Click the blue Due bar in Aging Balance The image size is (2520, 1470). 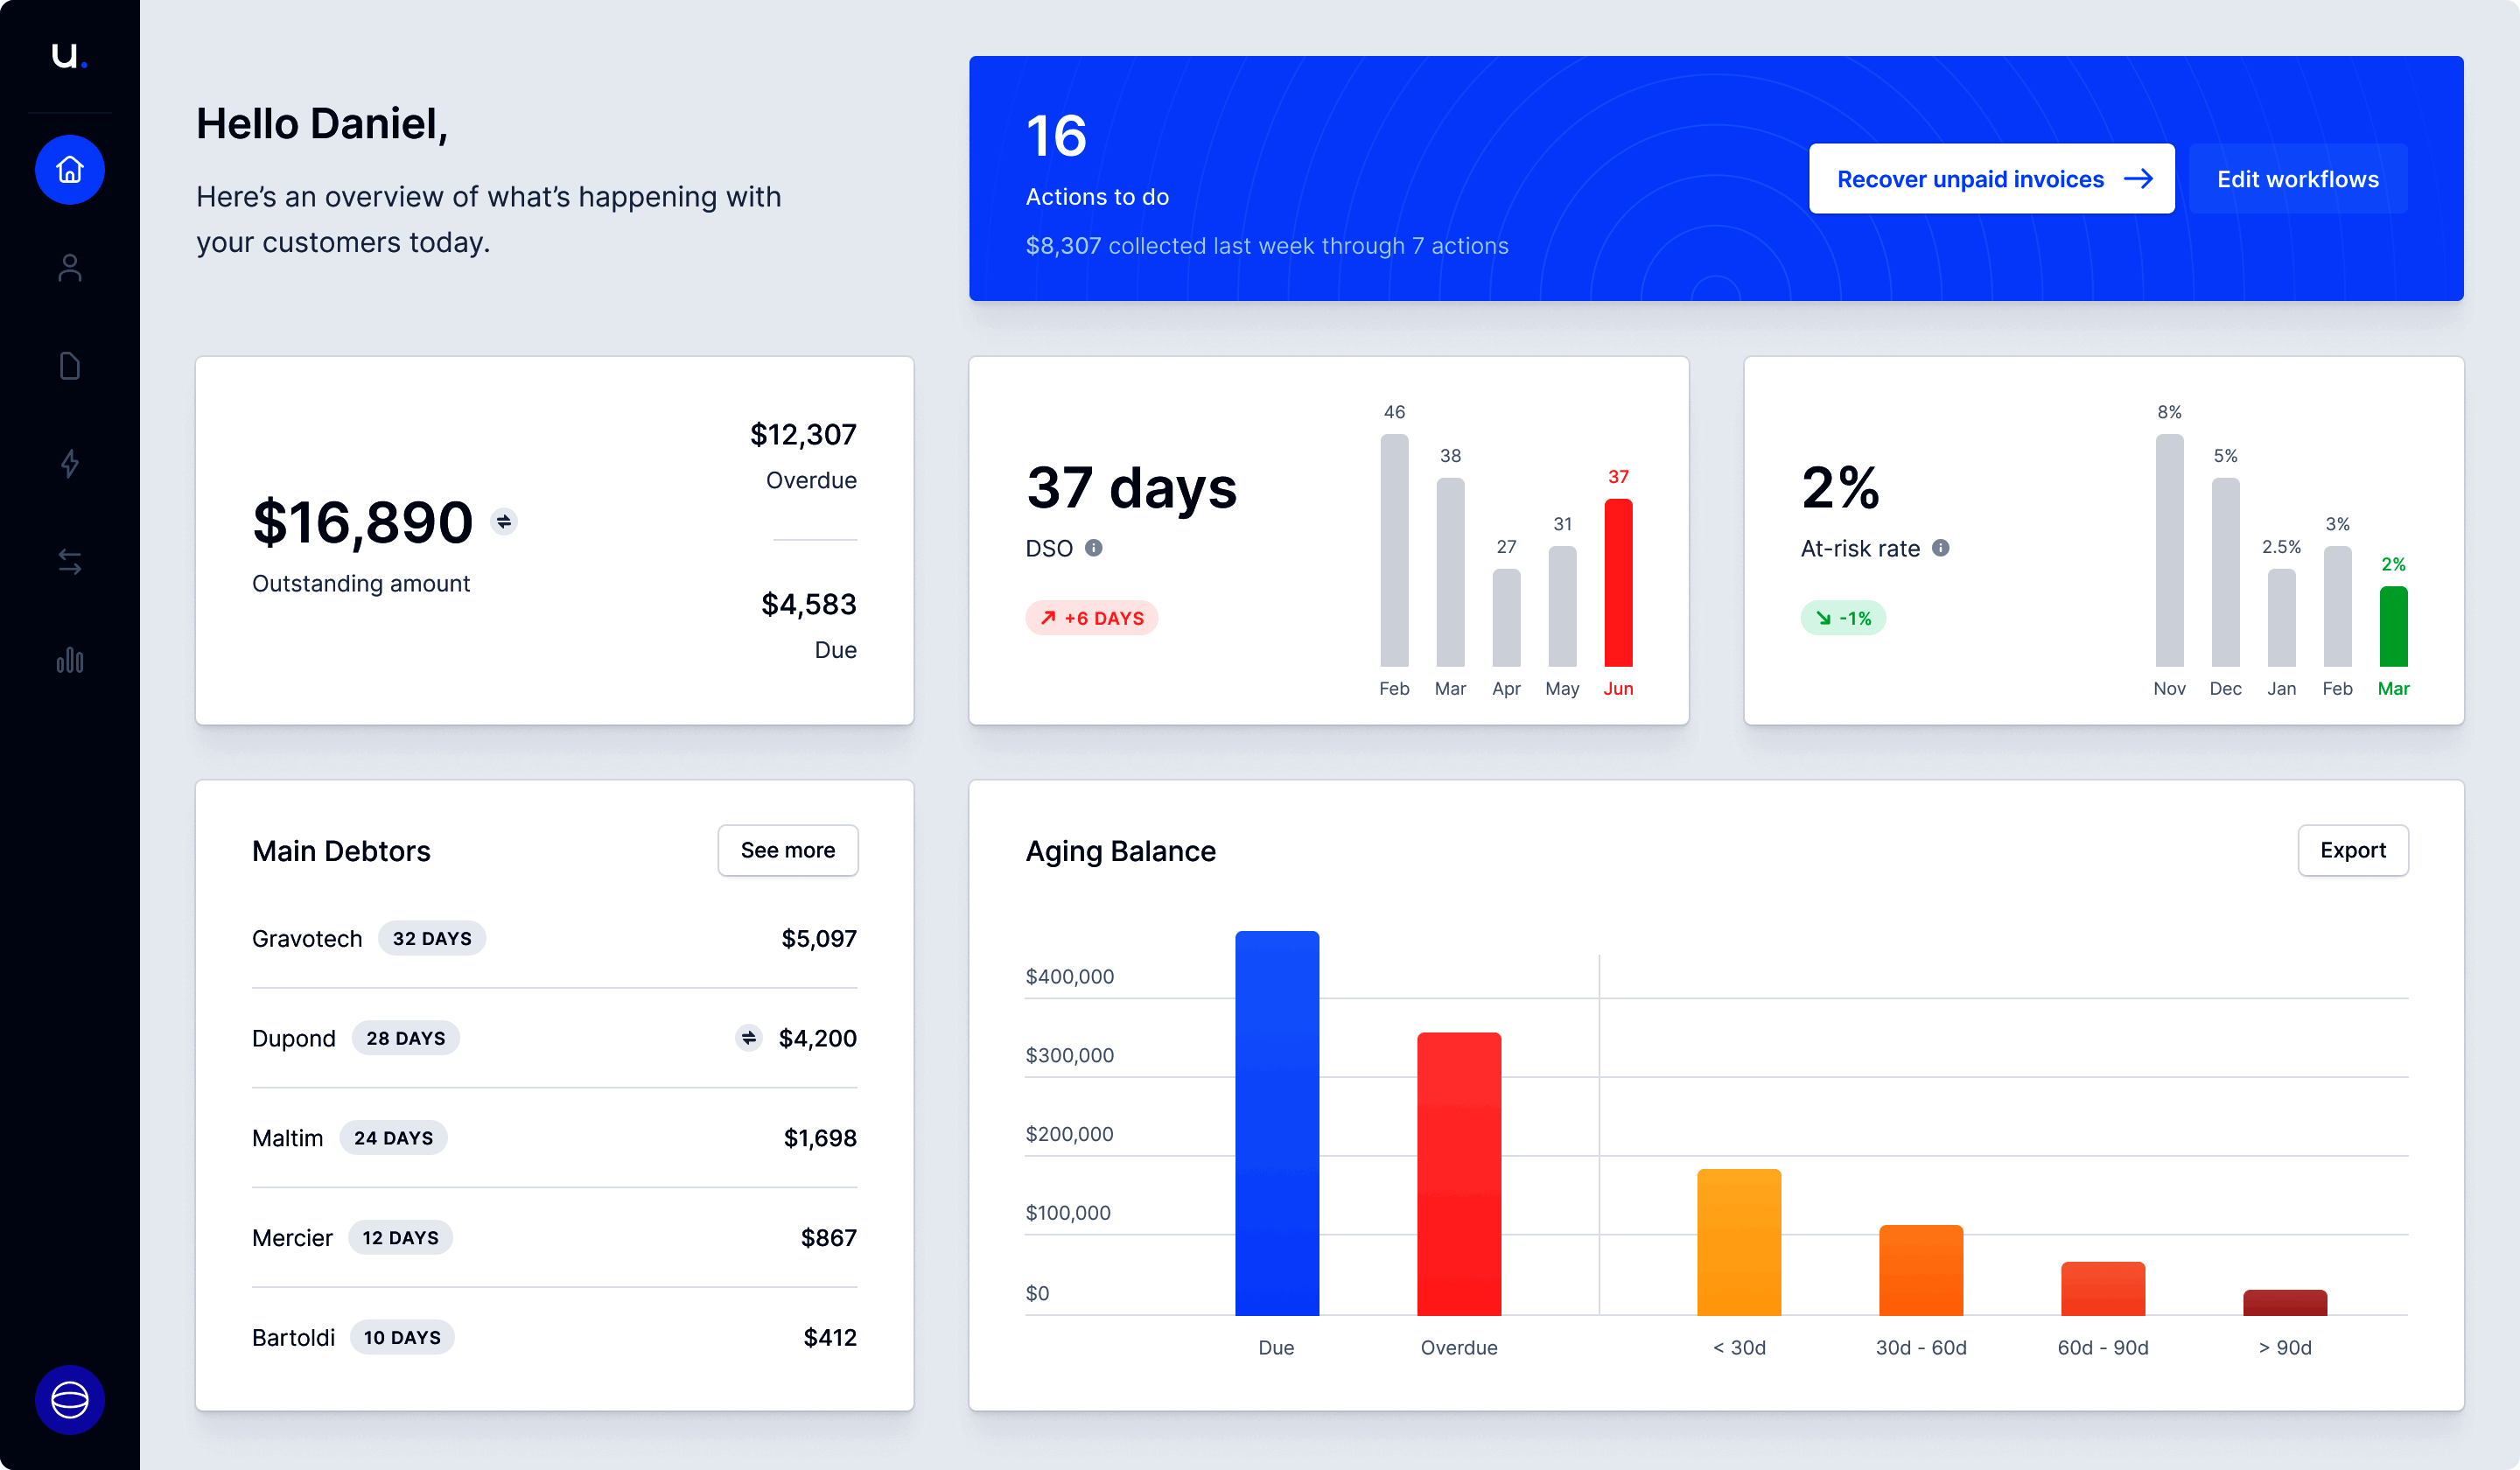tap(1277, 1122)
